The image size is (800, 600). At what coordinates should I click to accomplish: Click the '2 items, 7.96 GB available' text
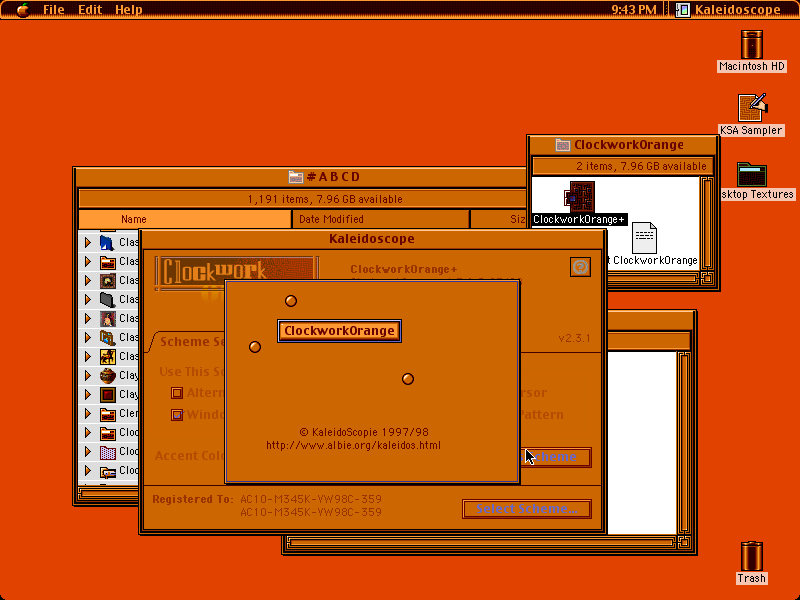[641, 166]
